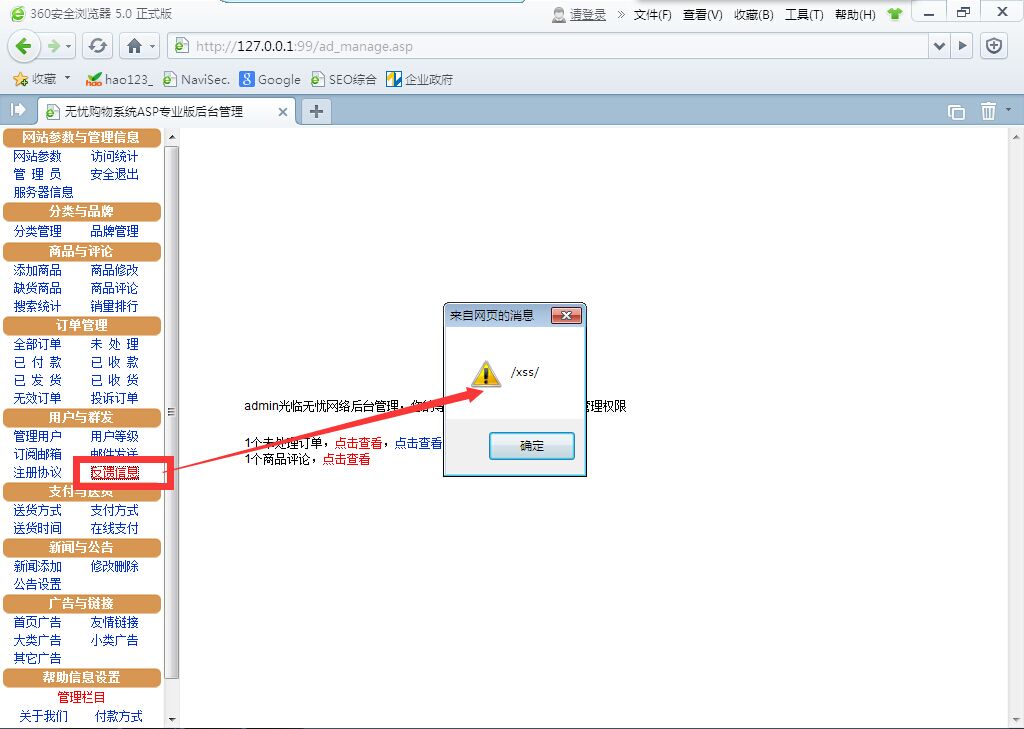This screenshot has height=729, width=1024.
Task: Click the restore tabs window icon
Action: pyautogui.click(x=956, y=112)
